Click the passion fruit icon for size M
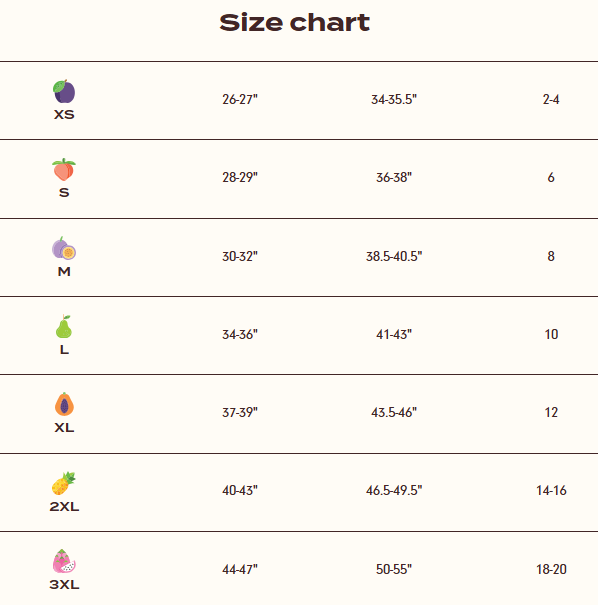Image resolution: width=598 pixels, height=605 pixels. coord(64,248)
